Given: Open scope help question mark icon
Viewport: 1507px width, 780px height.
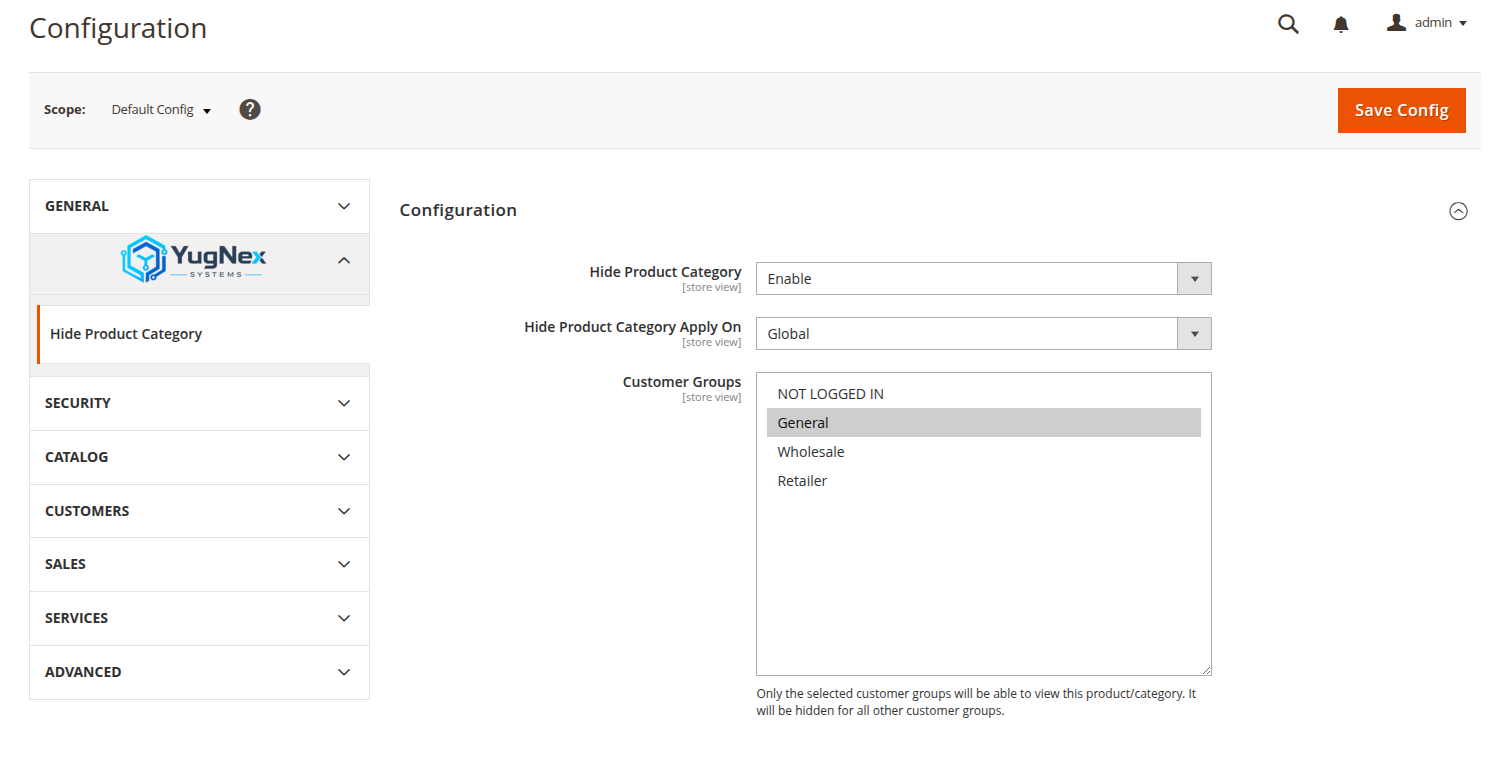Looking at the screenshot, I should [250, 109].
